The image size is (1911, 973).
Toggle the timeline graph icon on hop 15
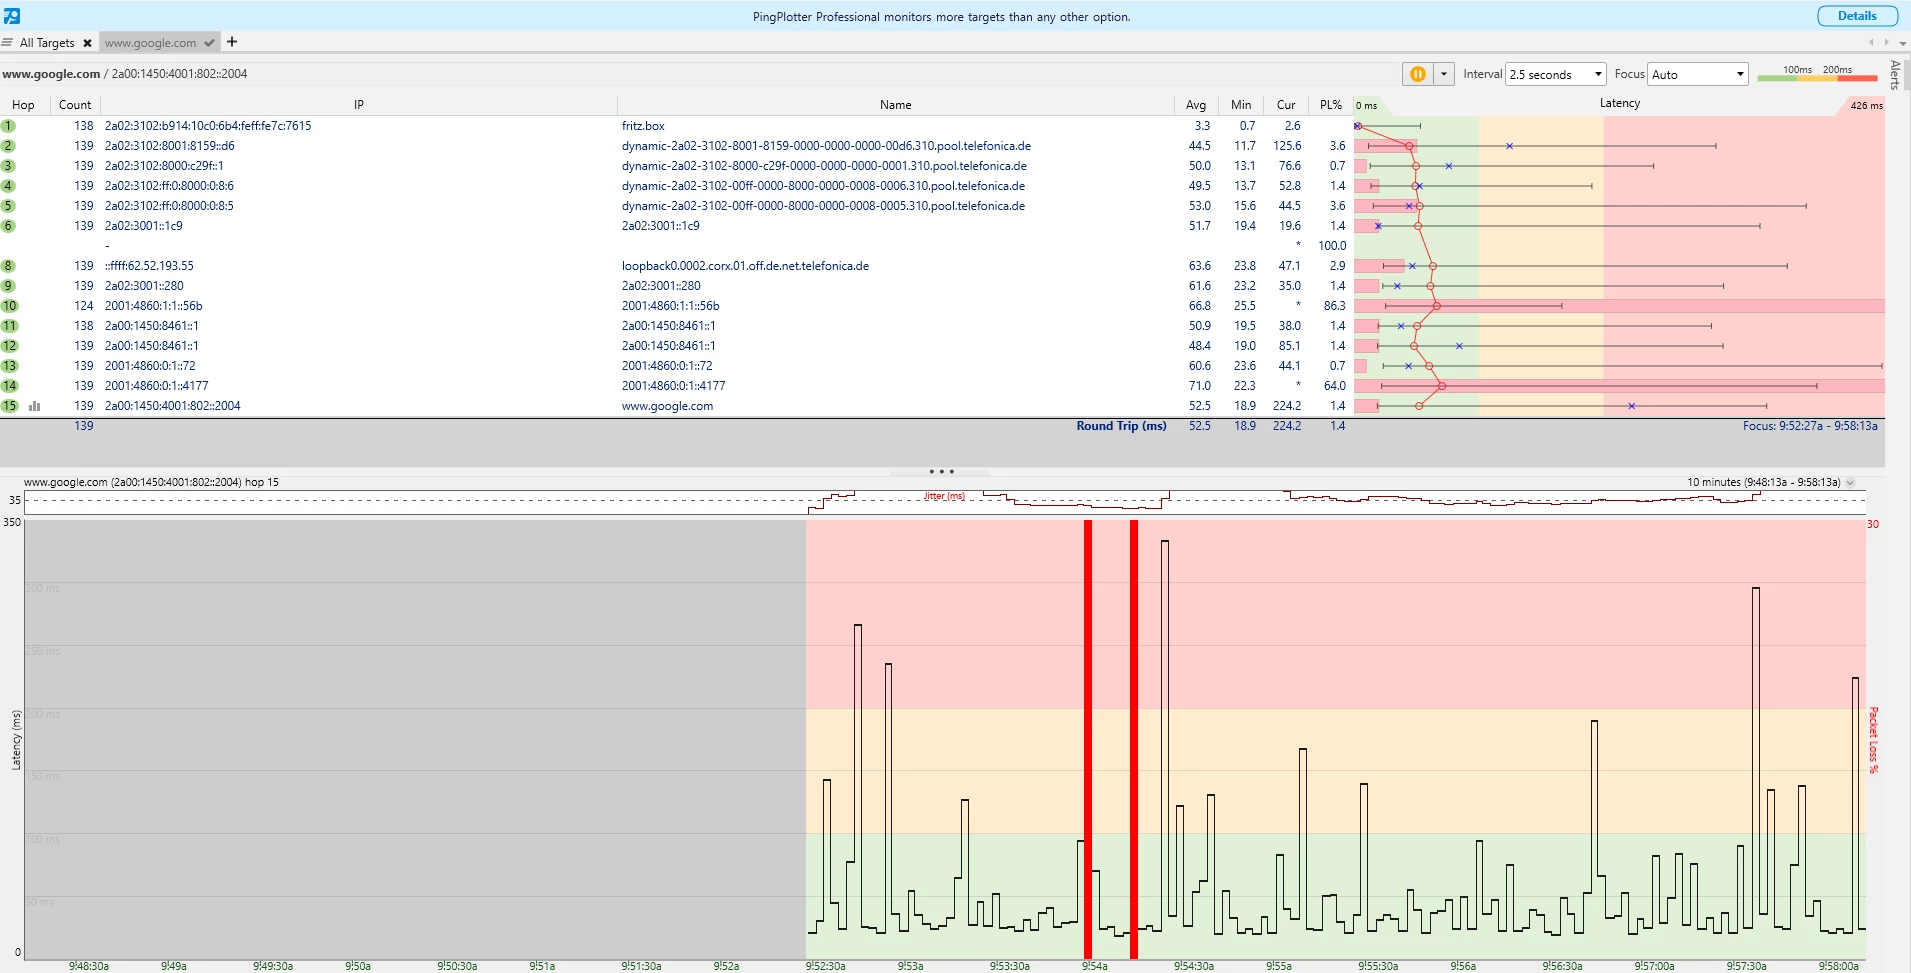coord(35,406)
